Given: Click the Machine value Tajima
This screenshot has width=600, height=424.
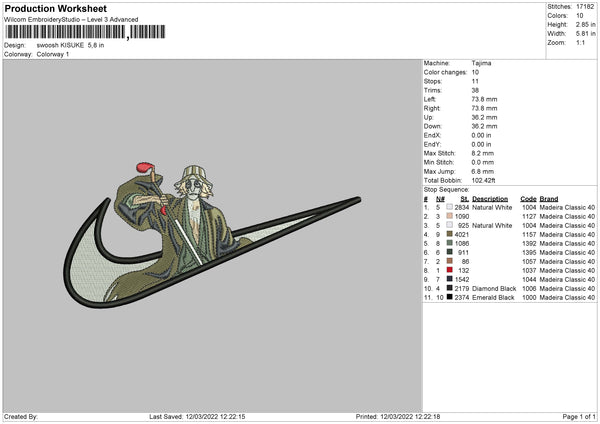Looking at the screenshot, I should pyautogui.click(x=481, y=63).
